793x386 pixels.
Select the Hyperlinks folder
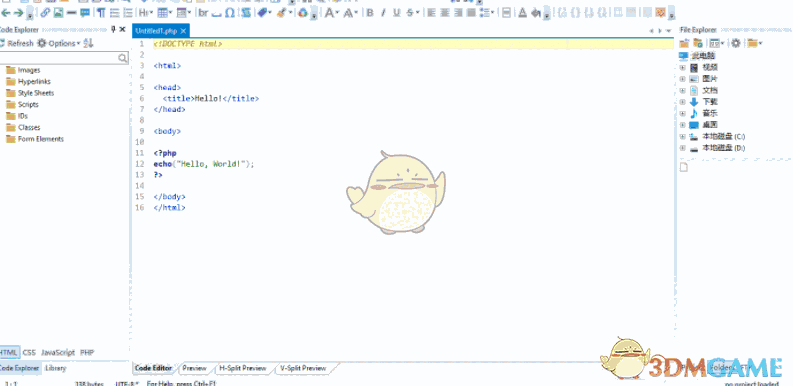pyautogui.click(x=28, y=81)
